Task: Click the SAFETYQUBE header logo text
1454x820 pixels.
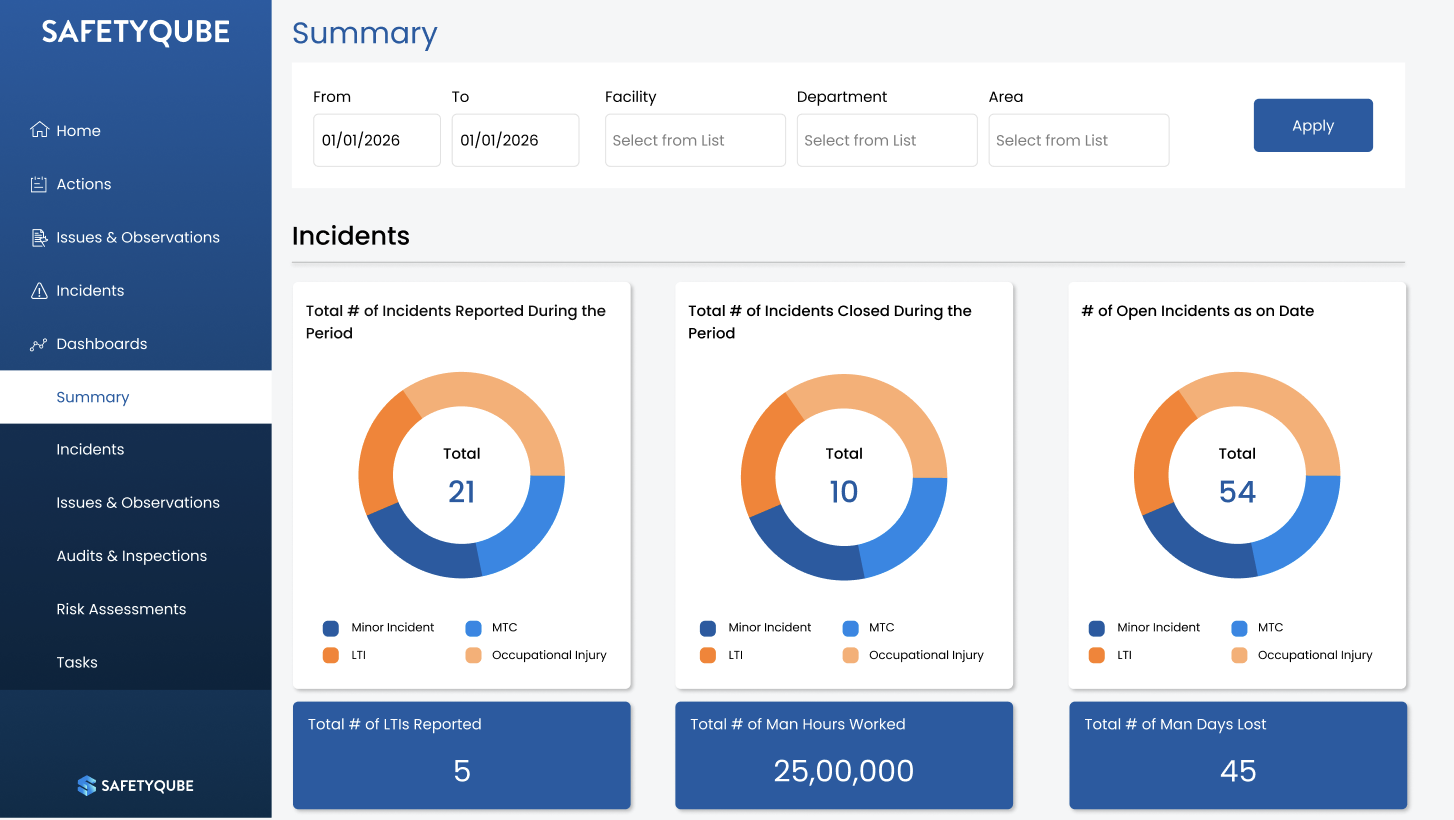Action: pos(136,32)
